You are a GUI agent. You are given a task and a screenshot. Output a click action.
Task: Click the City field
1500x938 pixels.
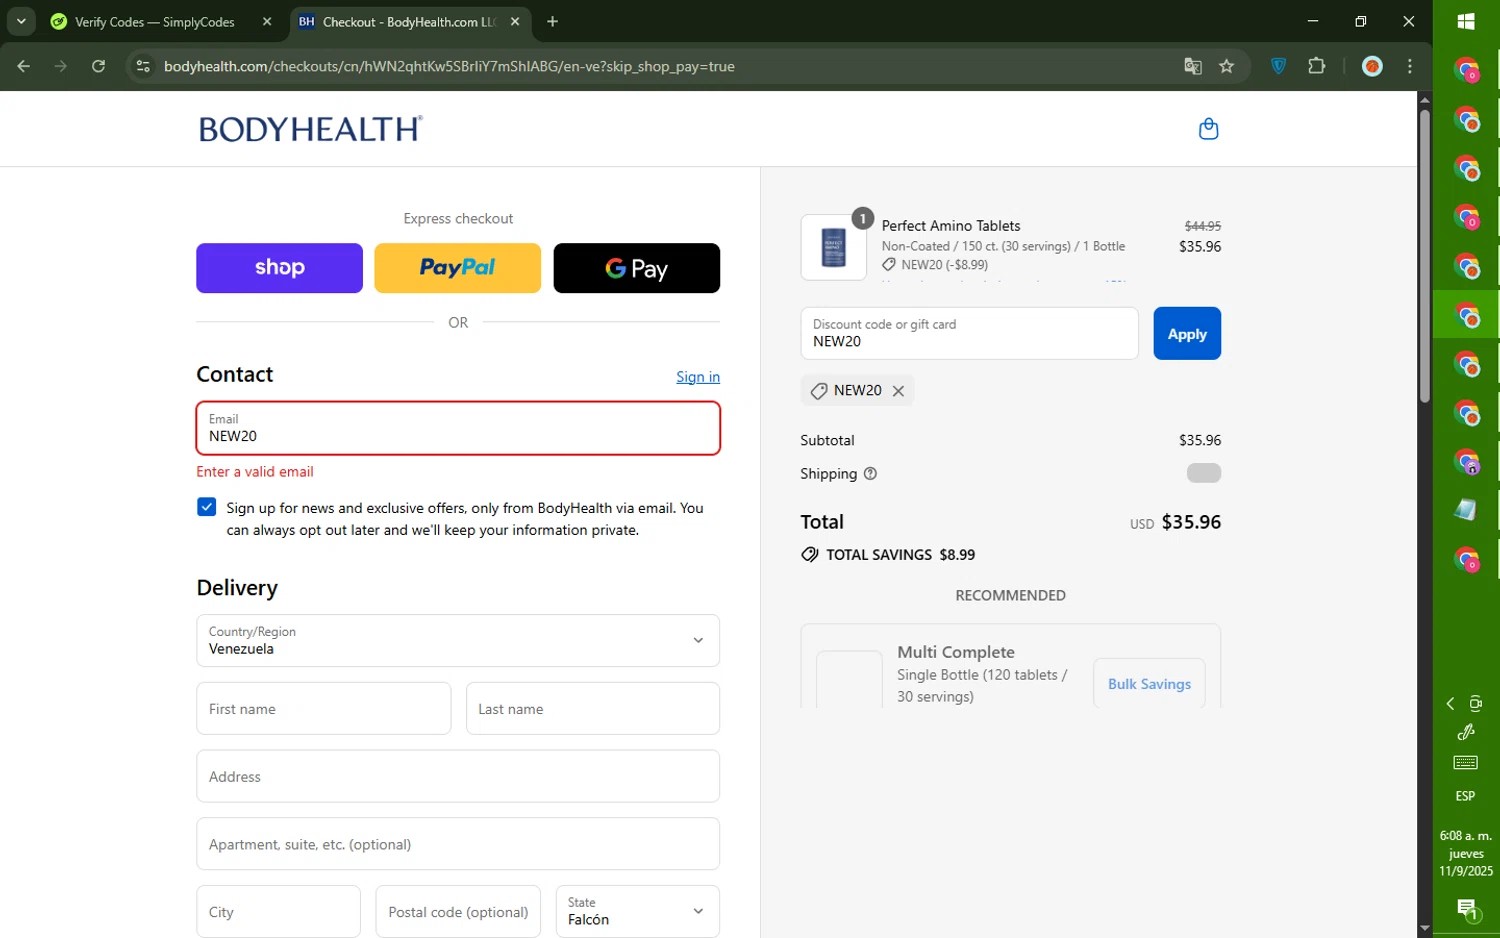point(278,911)
